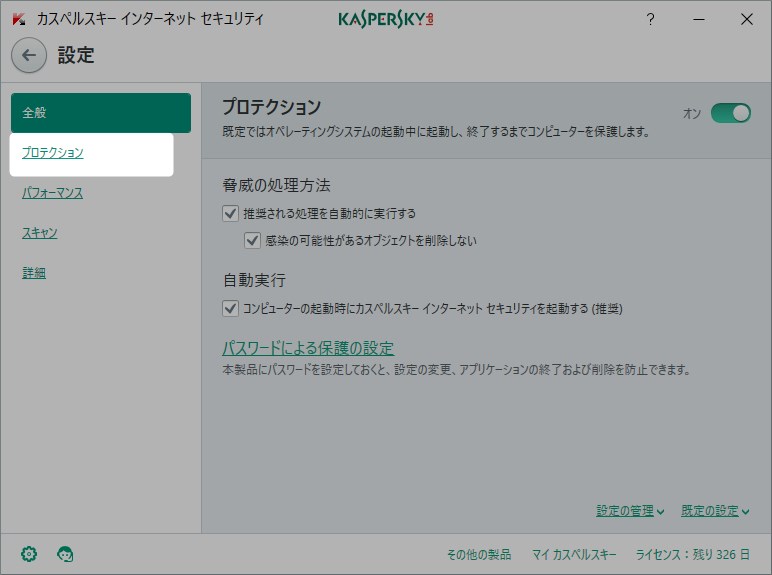Close the Kaspersky settings window
Image resolution: width=772 pixels, height=575 pixels.
click(x=747, y=19)
